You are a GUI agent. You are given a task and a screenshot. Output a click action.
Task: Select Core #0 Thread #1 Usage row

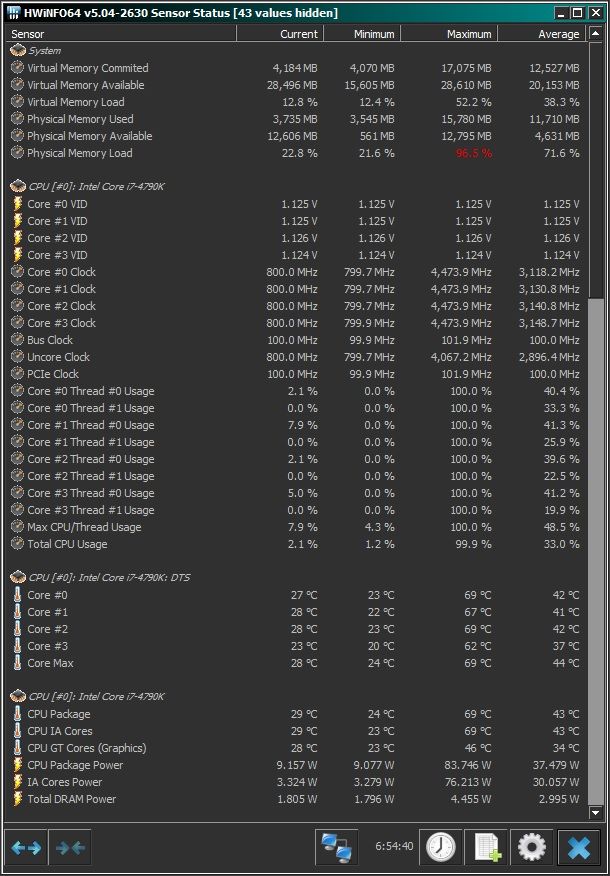[296, 408]
